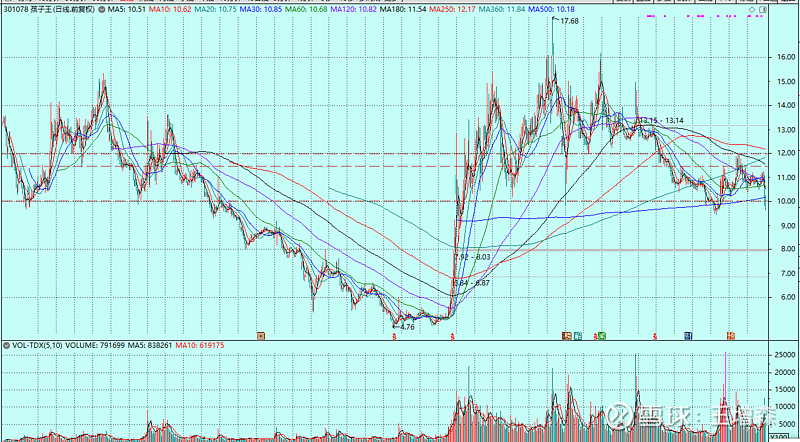Click the 7.92 - 8.03 gap annotation
The height and width of the screenshot is (442, 800).
point(471,257)
